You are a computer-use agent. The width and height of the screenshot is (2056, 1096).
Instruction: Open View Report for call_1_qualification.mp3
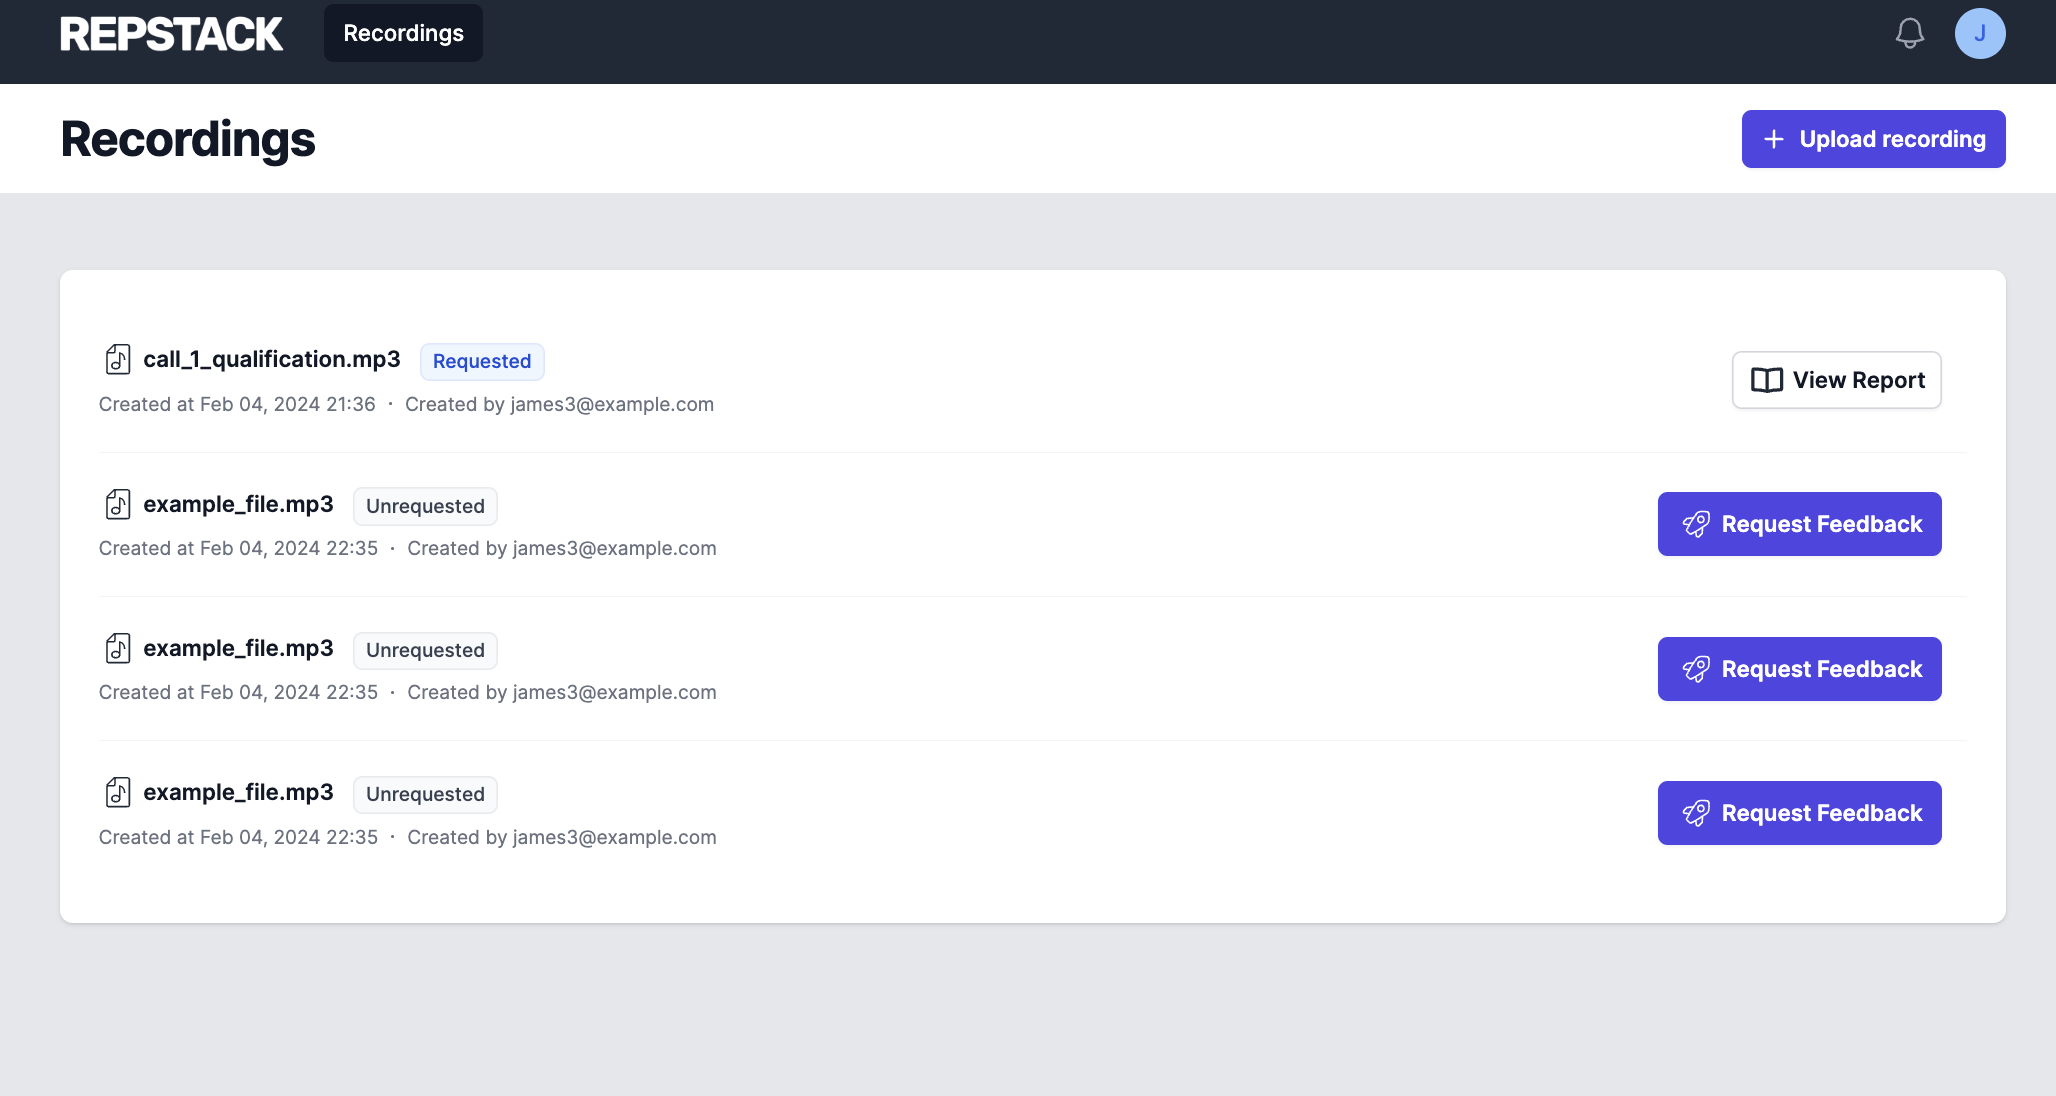1836,380
